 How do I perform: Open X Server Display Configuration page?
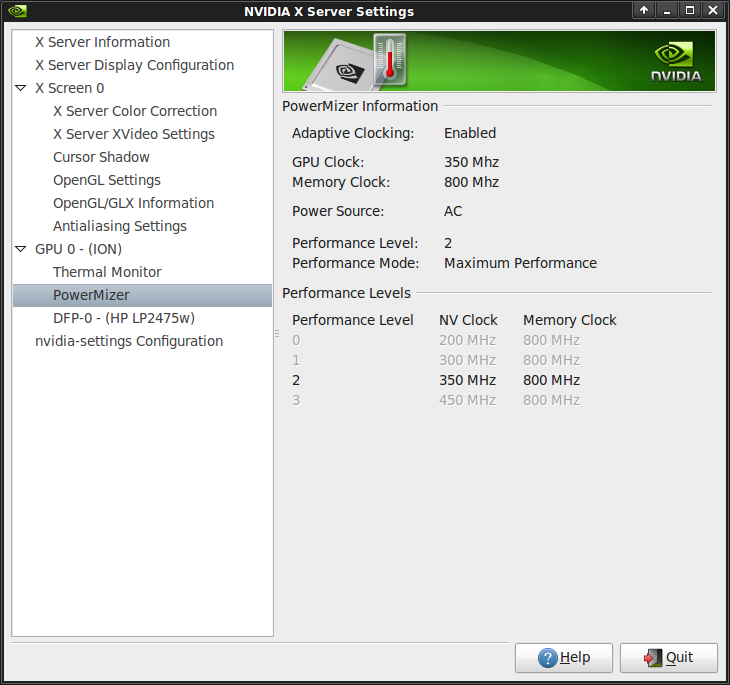135,65
